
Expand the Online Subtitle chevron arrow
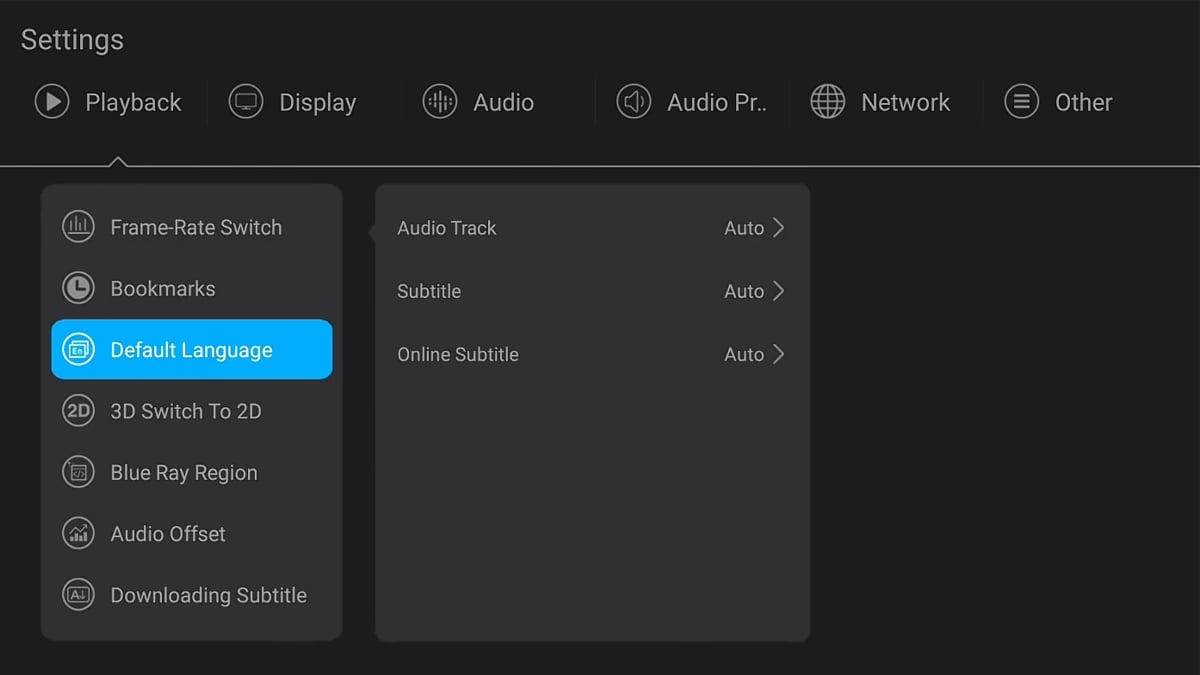[779, 354]
